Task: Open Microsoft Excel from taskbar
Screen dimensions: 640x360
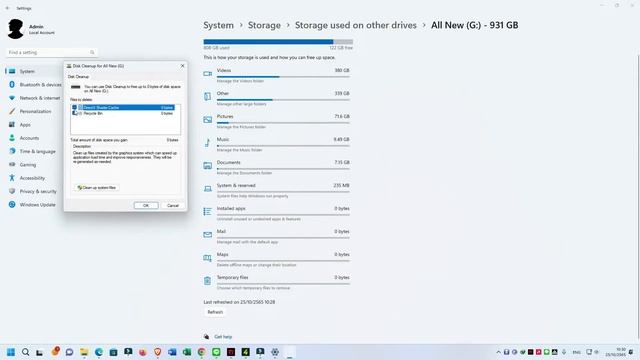Action: tap(187, 352)
